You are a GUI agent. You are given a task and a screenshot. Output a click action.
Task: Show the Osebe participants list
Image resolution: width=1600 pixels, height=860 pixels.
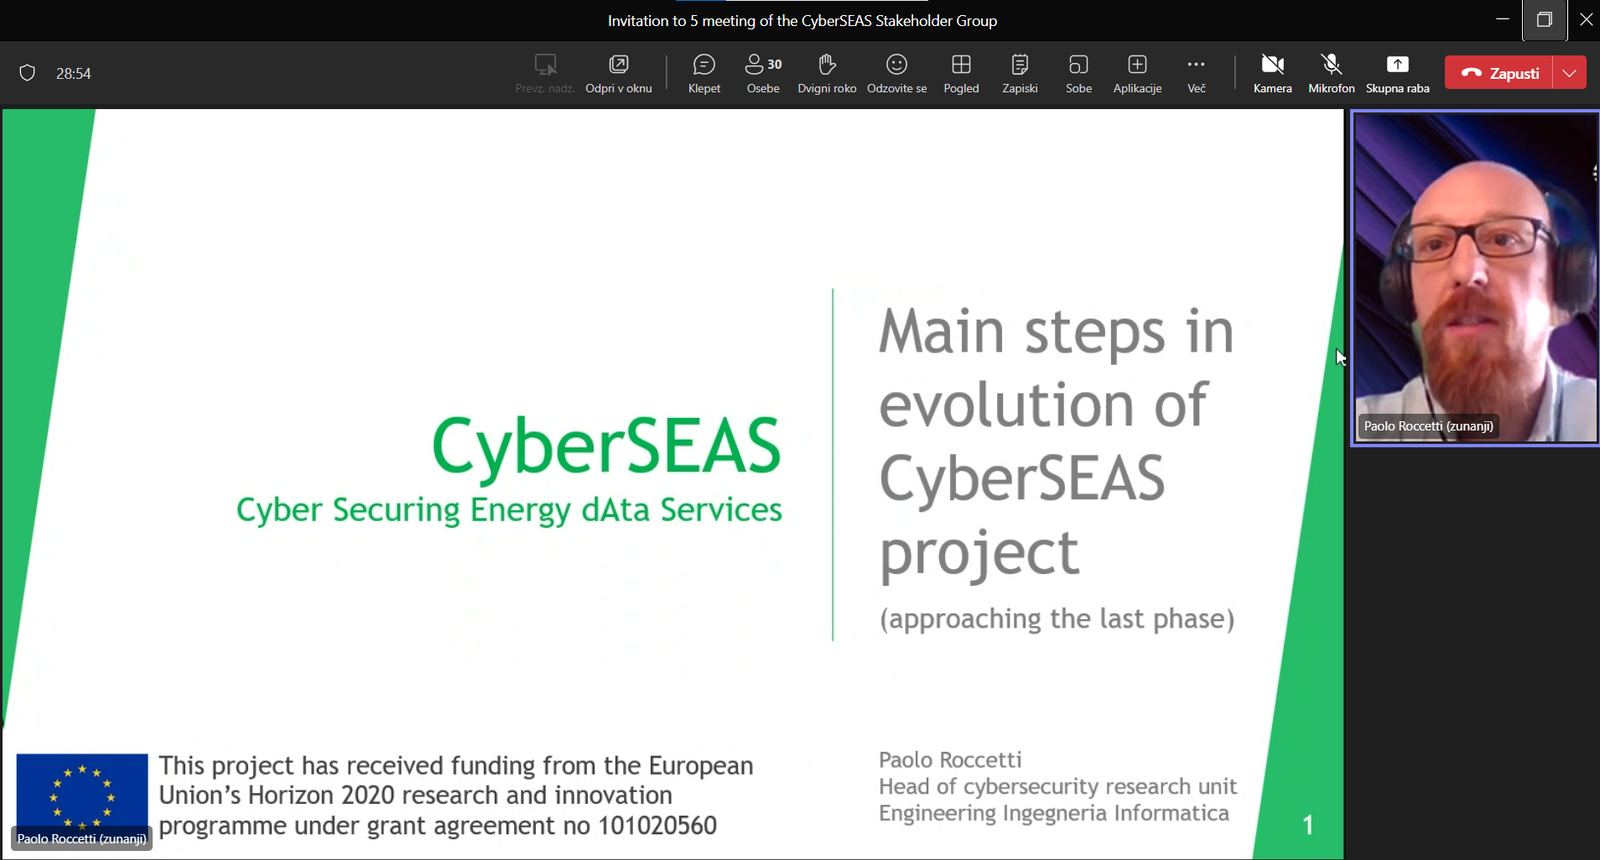(x=763, y=74)
